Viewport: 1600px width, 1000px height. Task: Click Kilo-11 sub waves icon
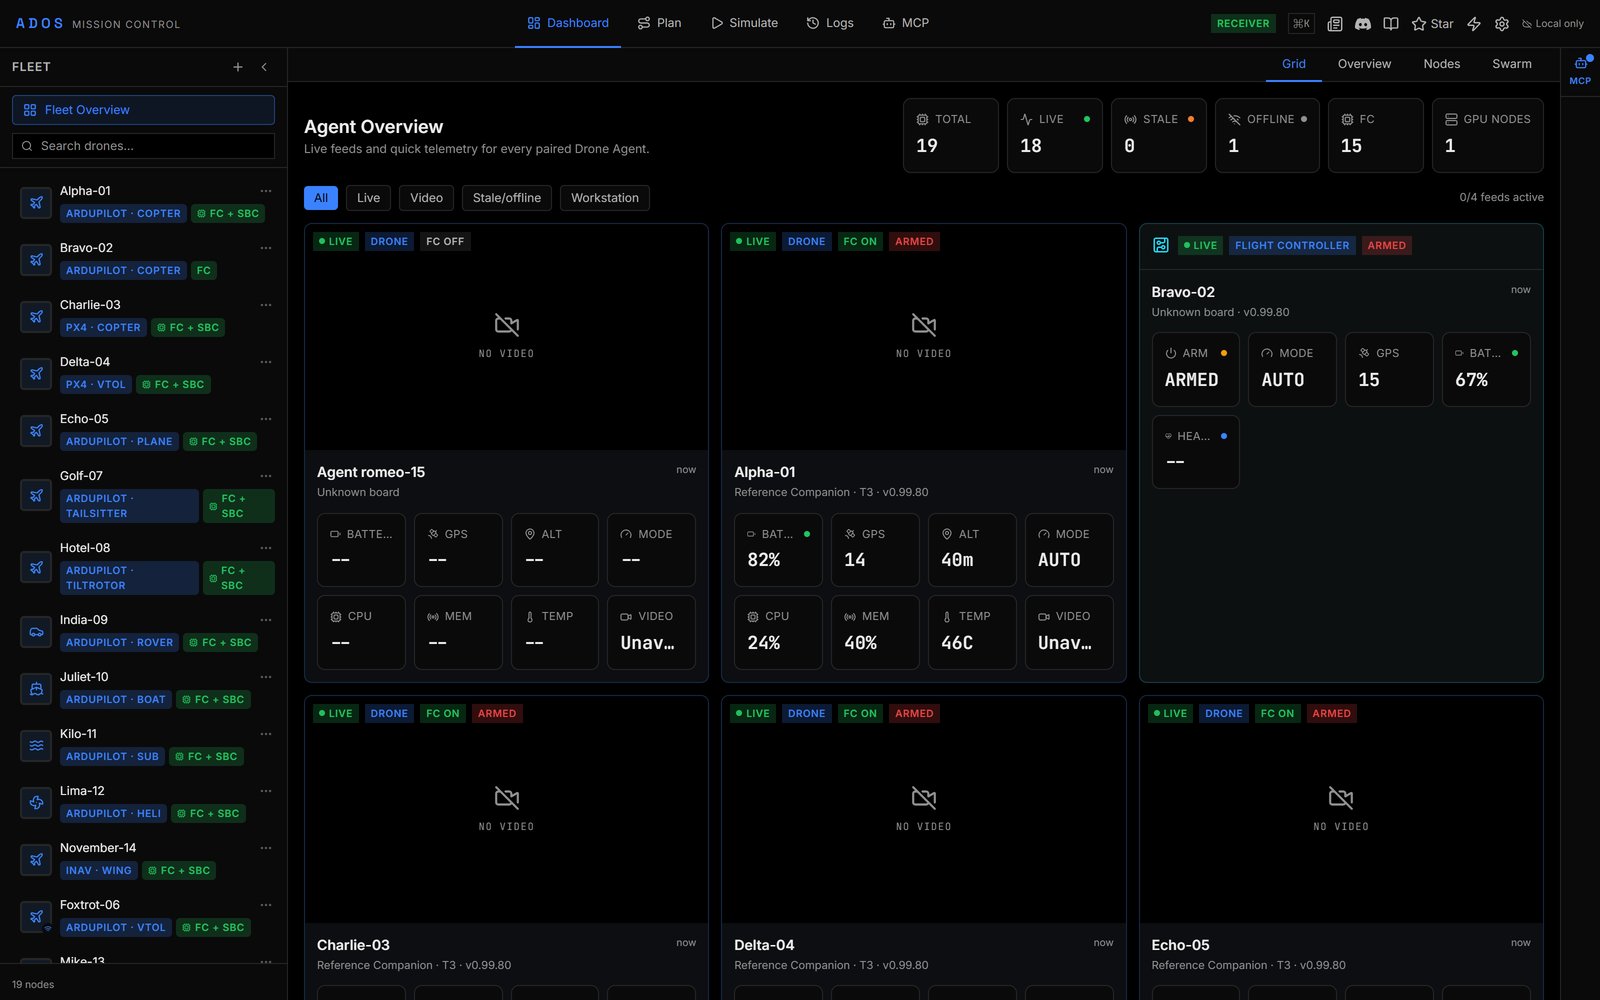(36, 746)
